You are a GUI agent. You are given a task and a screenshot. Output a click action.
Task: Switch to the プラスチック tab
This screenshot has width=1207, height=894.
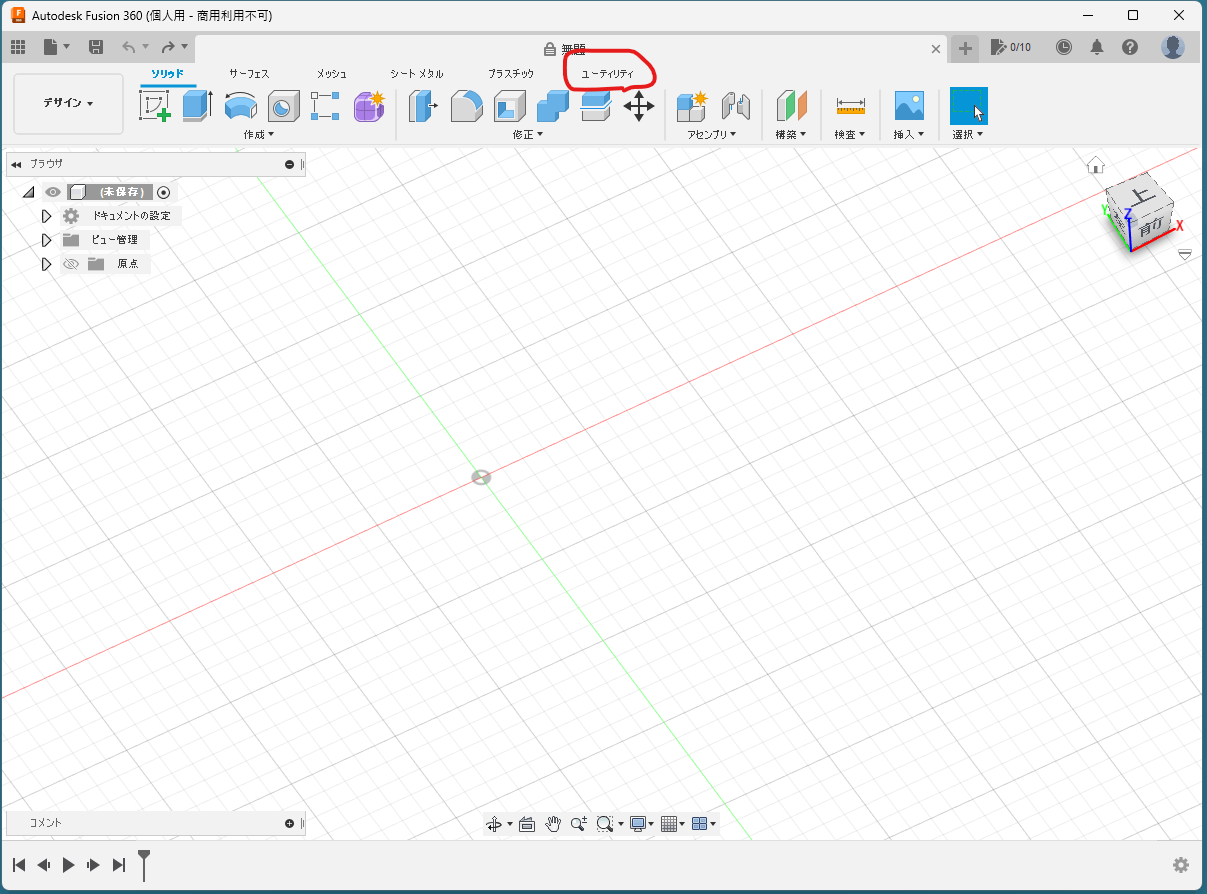[511, 74]
